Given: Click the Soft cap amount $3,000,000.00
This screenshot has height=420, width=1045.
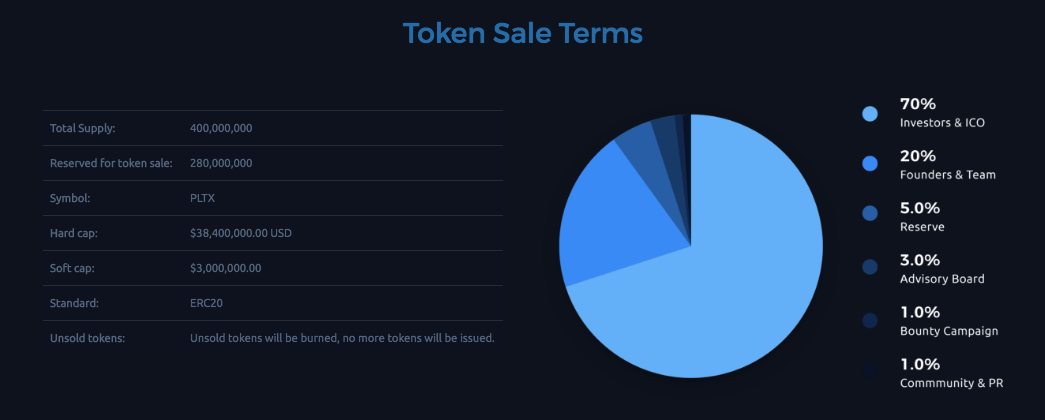Looking at the screenshot, I should tap(225, 268).
